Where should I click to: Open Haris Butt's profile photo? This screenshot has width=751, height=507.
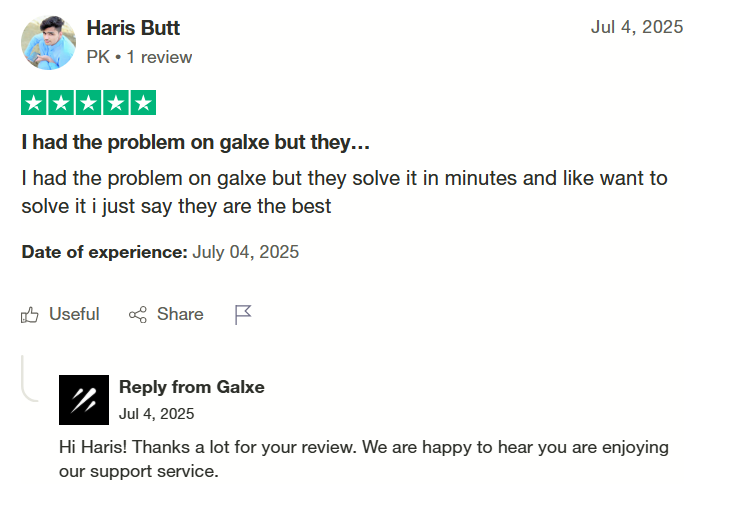48,43
